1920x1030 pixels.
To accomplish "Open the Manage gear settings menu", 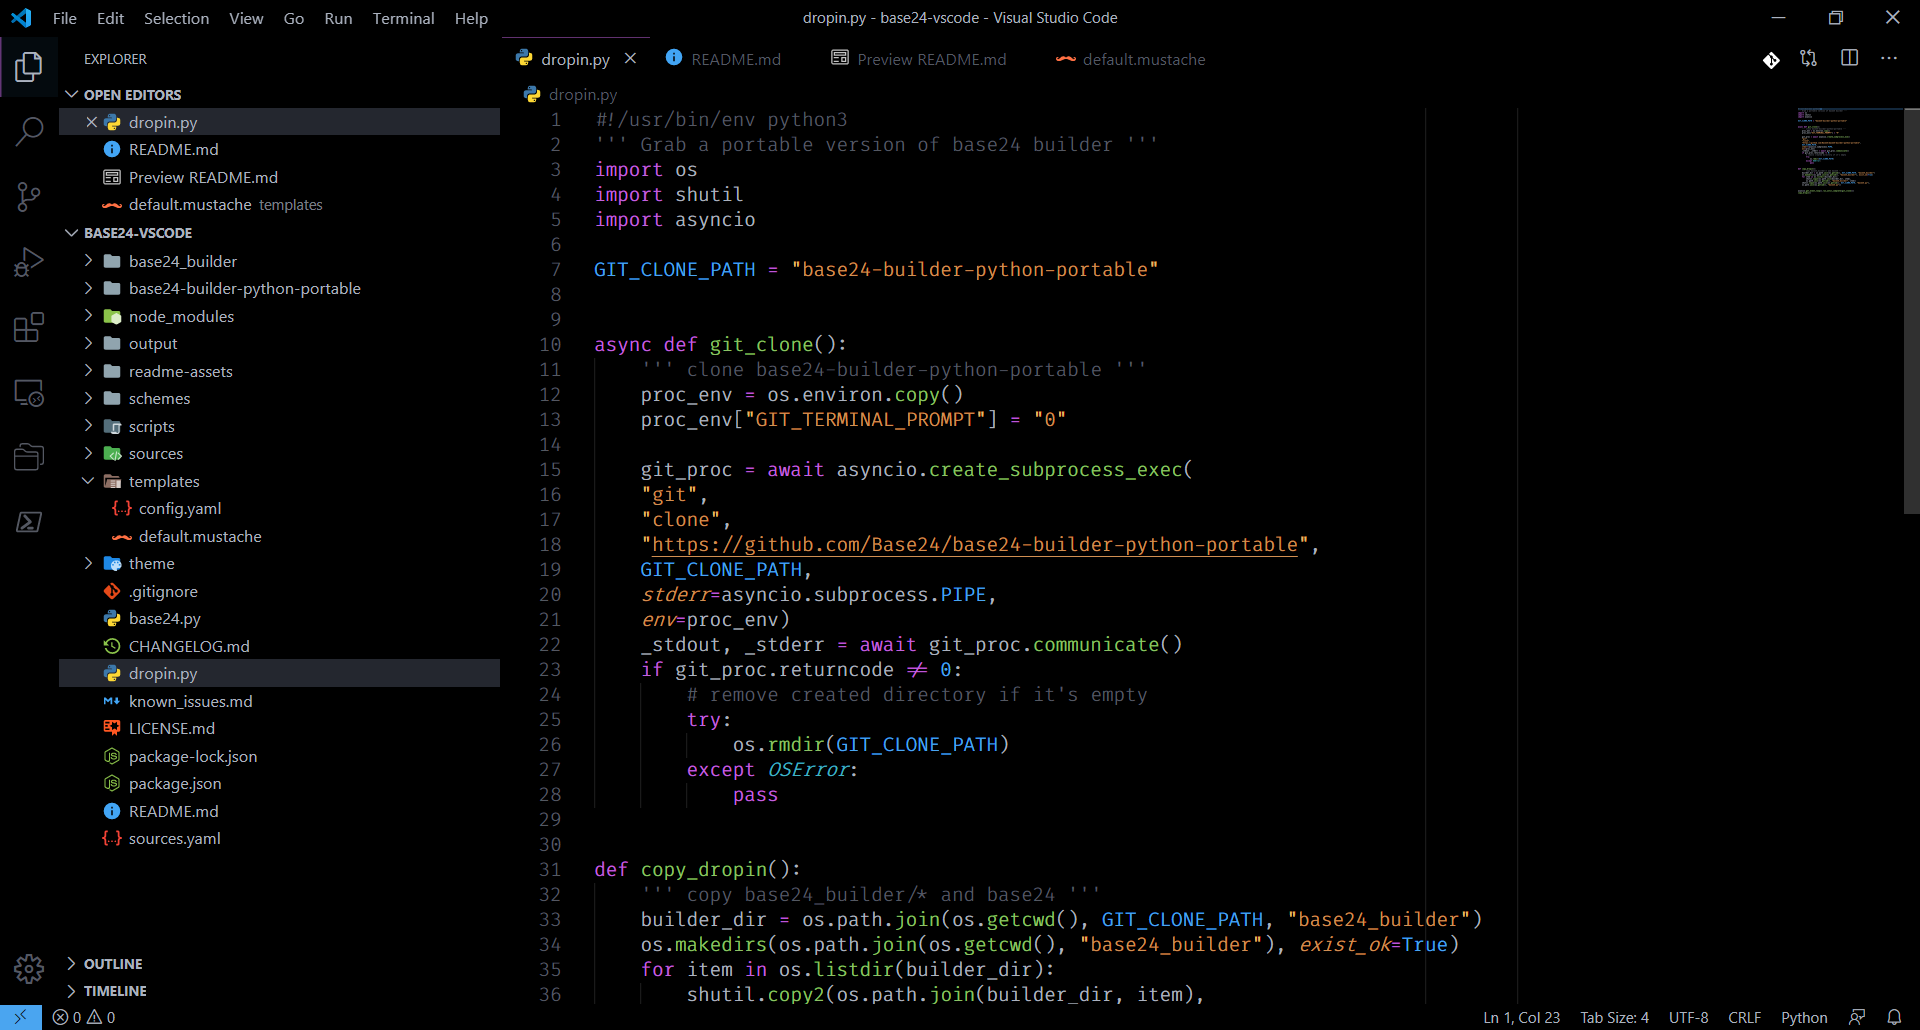I will [x=29, y=968].
